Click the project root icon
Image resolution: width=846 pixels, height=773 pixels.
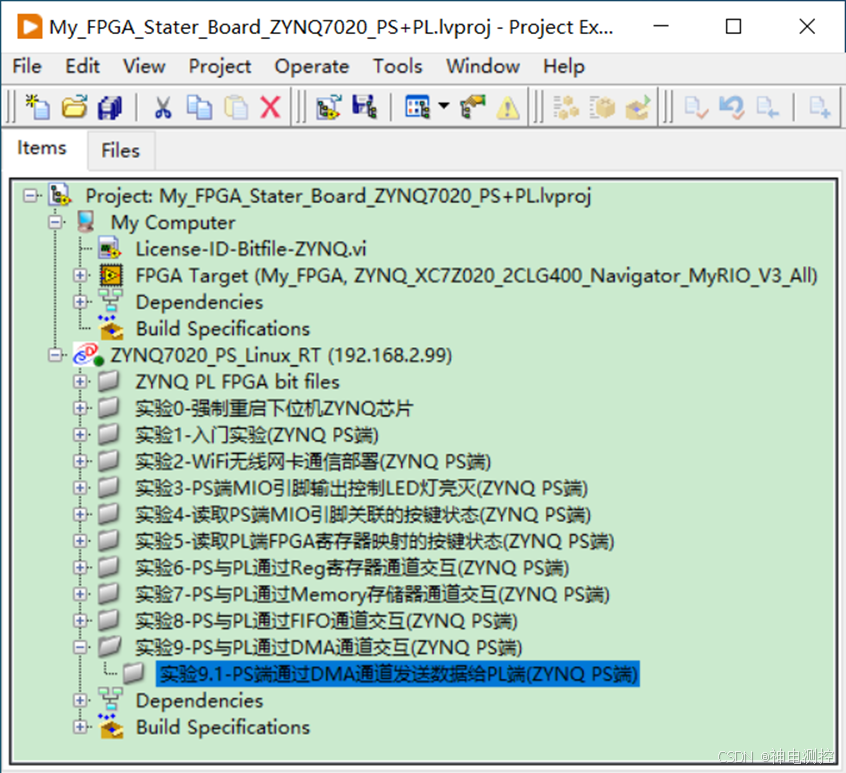tap(59, 195)
